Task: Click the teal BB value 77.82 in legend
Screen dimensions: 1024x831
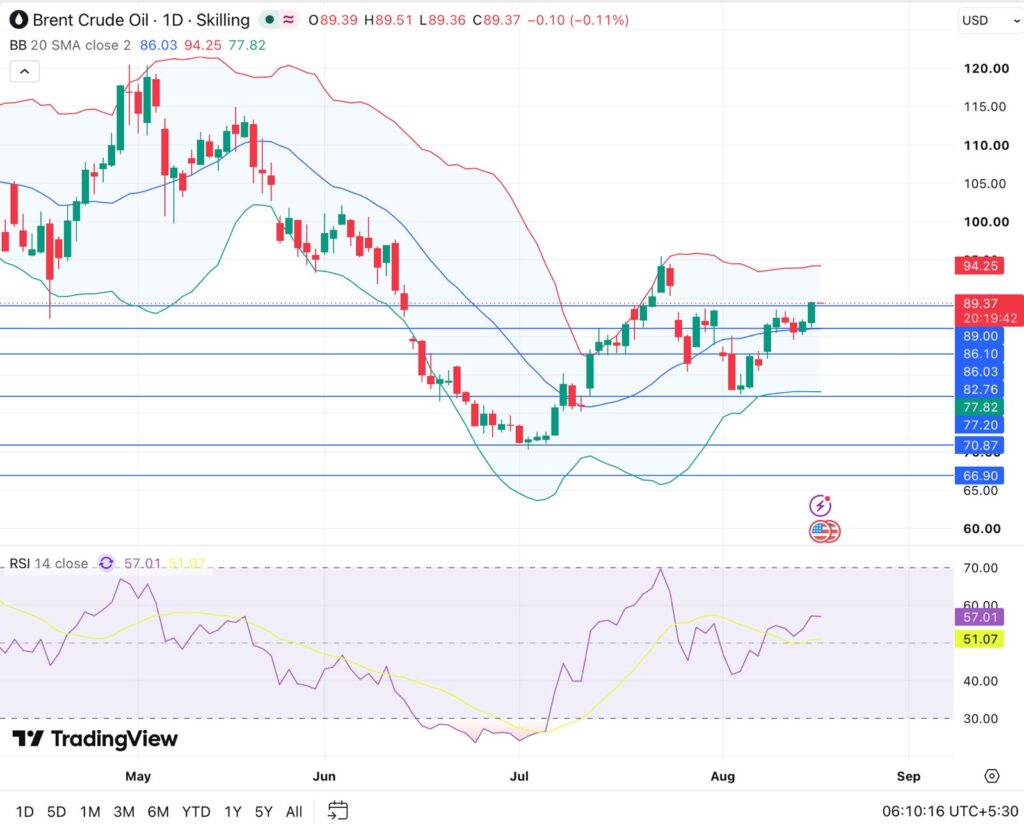Action: click(247, 45)
